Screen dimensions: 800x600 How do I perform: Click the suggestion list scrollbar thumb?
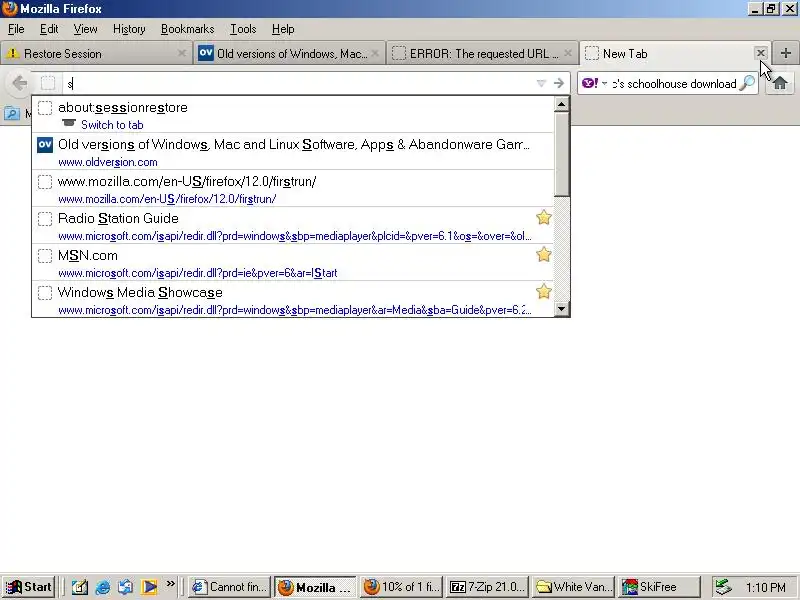(x=561, y=154)
